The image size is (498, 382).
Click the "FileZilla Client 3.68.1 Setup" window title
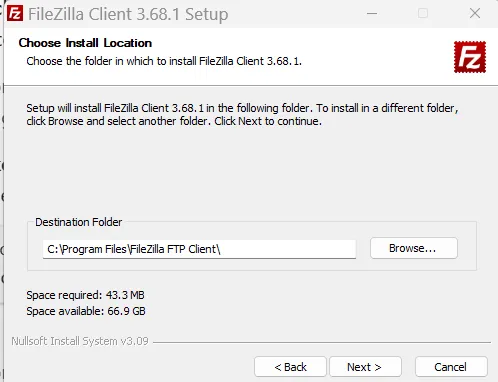(x=128, y=14)
